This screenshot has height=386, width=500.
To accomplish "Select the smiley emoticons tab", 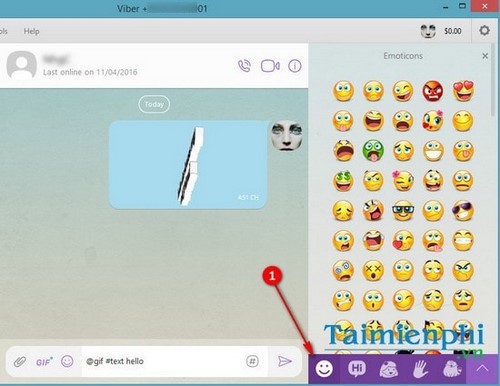I will [324, 369].
